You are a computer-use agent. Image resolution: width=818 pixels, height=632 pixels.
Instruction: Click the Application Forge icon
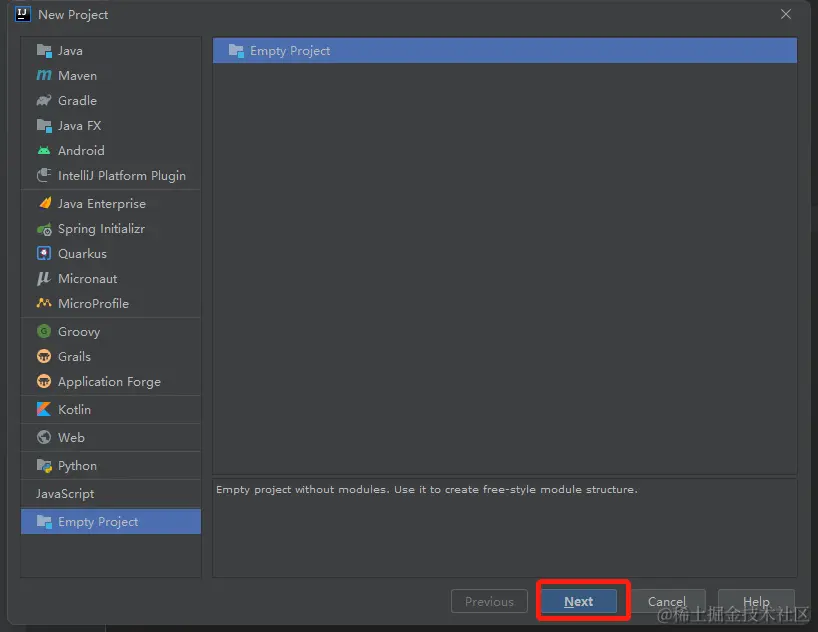point(44,381)
